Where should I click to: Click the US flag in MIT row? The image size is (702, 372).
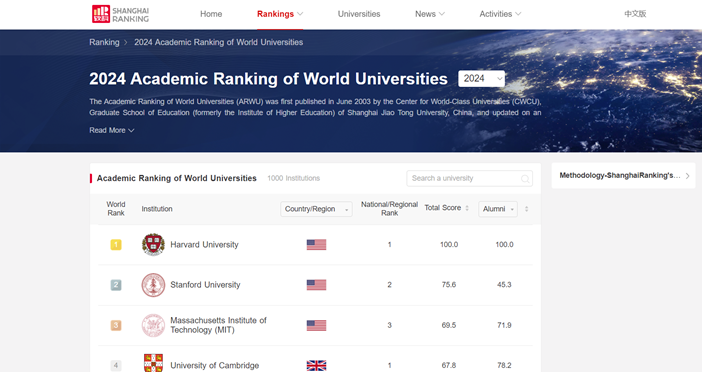[x=316, y=325]
